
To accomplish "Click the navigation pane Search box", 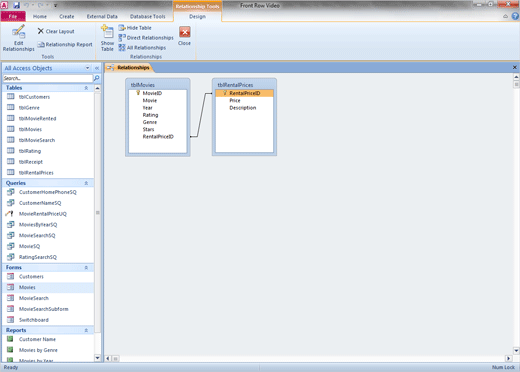I will (48, 78).
